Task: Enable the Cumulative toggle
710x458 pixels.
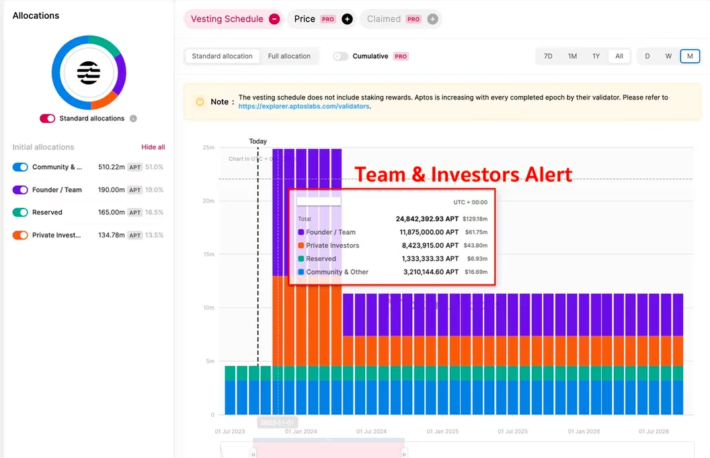Action: (341, 57)
